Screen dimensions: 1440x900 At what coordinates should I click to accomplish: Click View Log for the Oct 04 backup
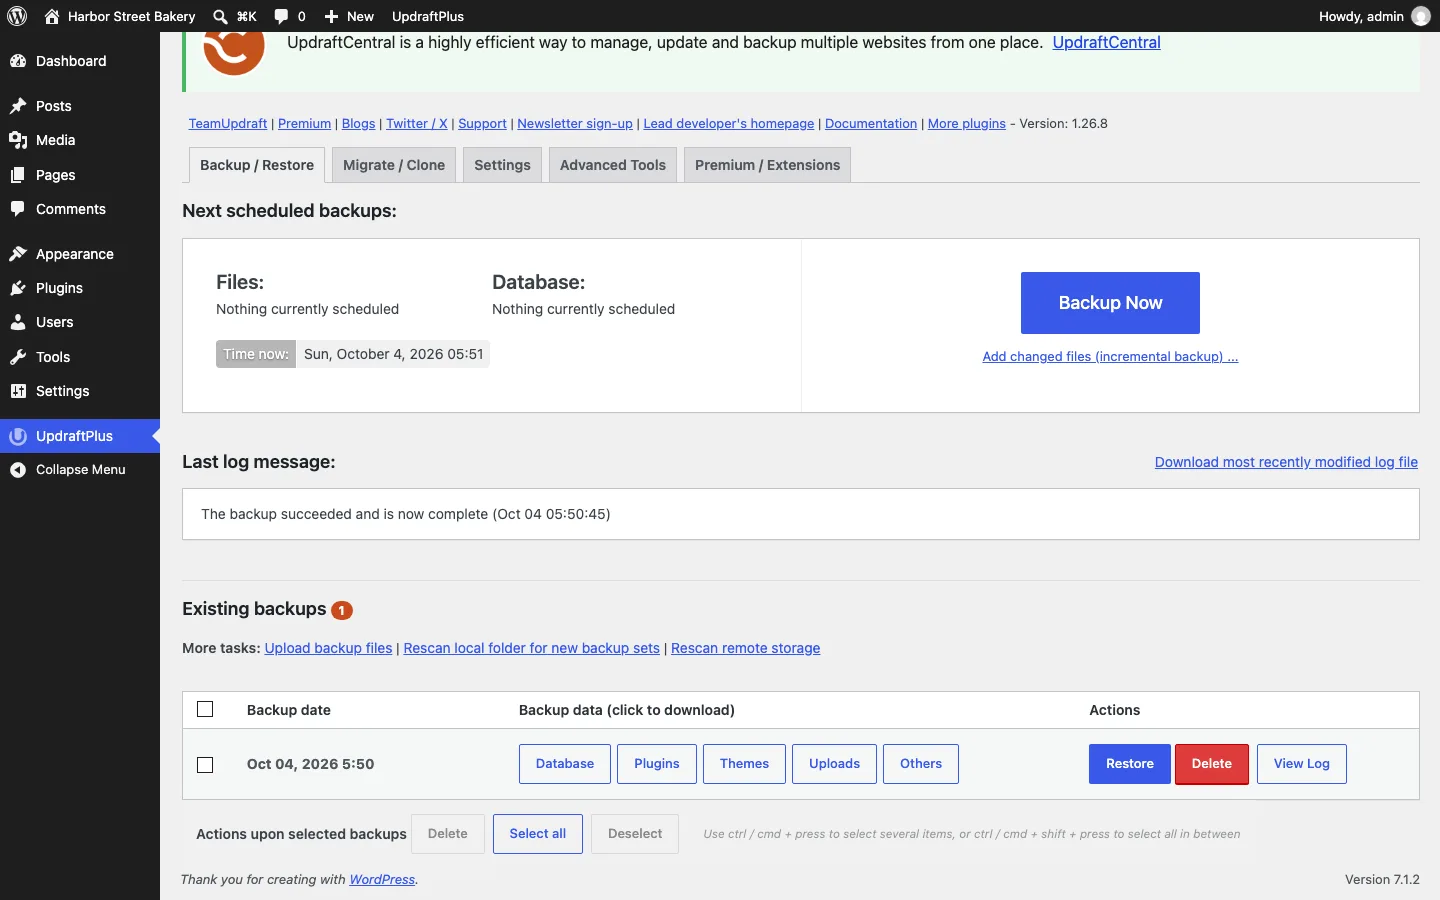point(1302,764)
